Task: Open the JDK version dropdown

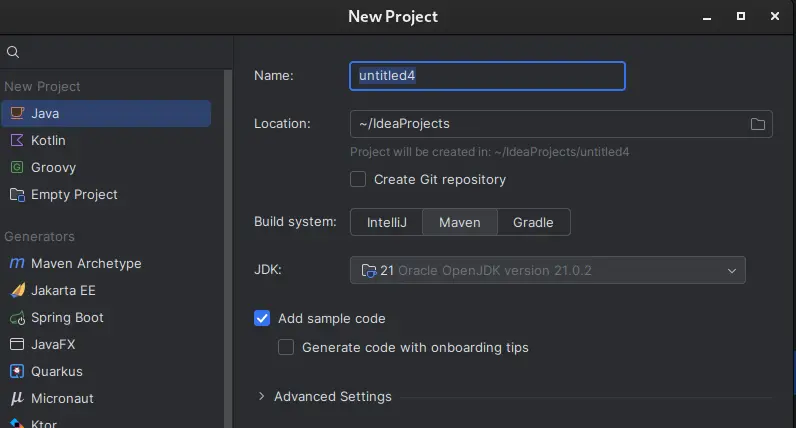Action: click(732, 270)
